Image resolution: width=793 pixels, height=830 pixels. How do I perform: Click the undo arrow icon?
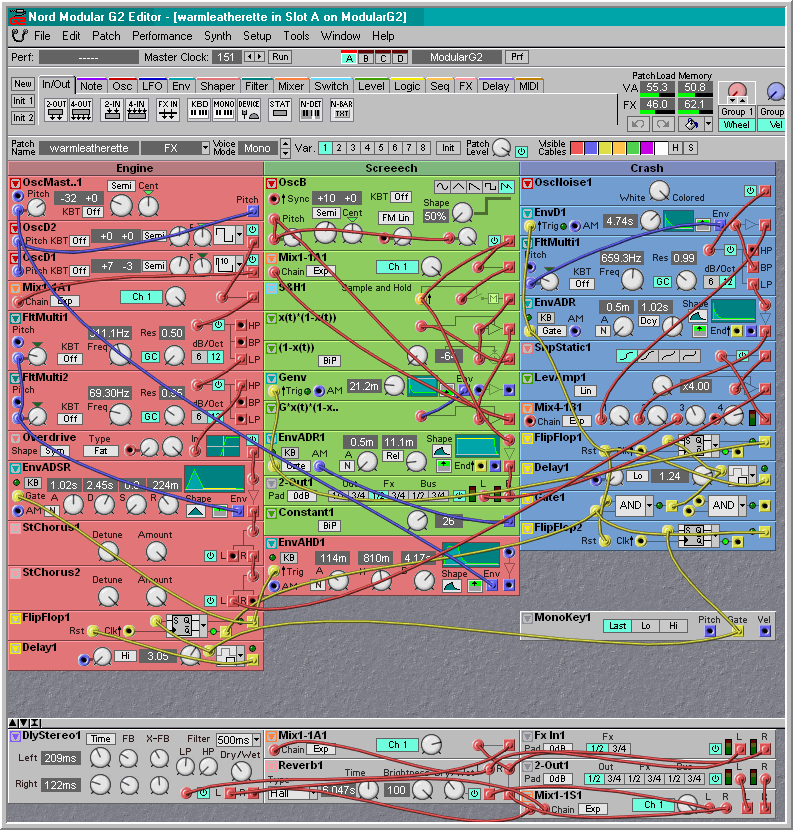pos(638,124)
